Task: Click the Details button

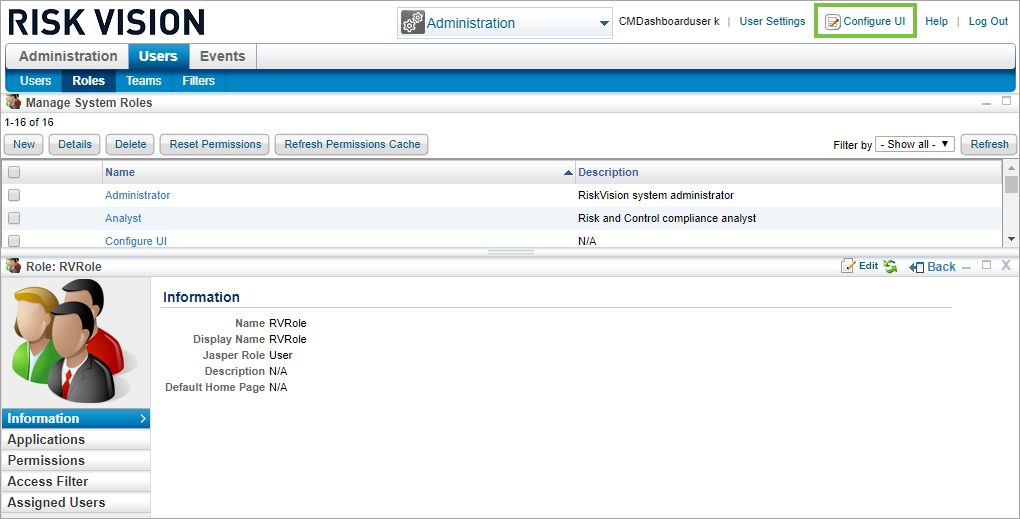Action: pos(75,144)
